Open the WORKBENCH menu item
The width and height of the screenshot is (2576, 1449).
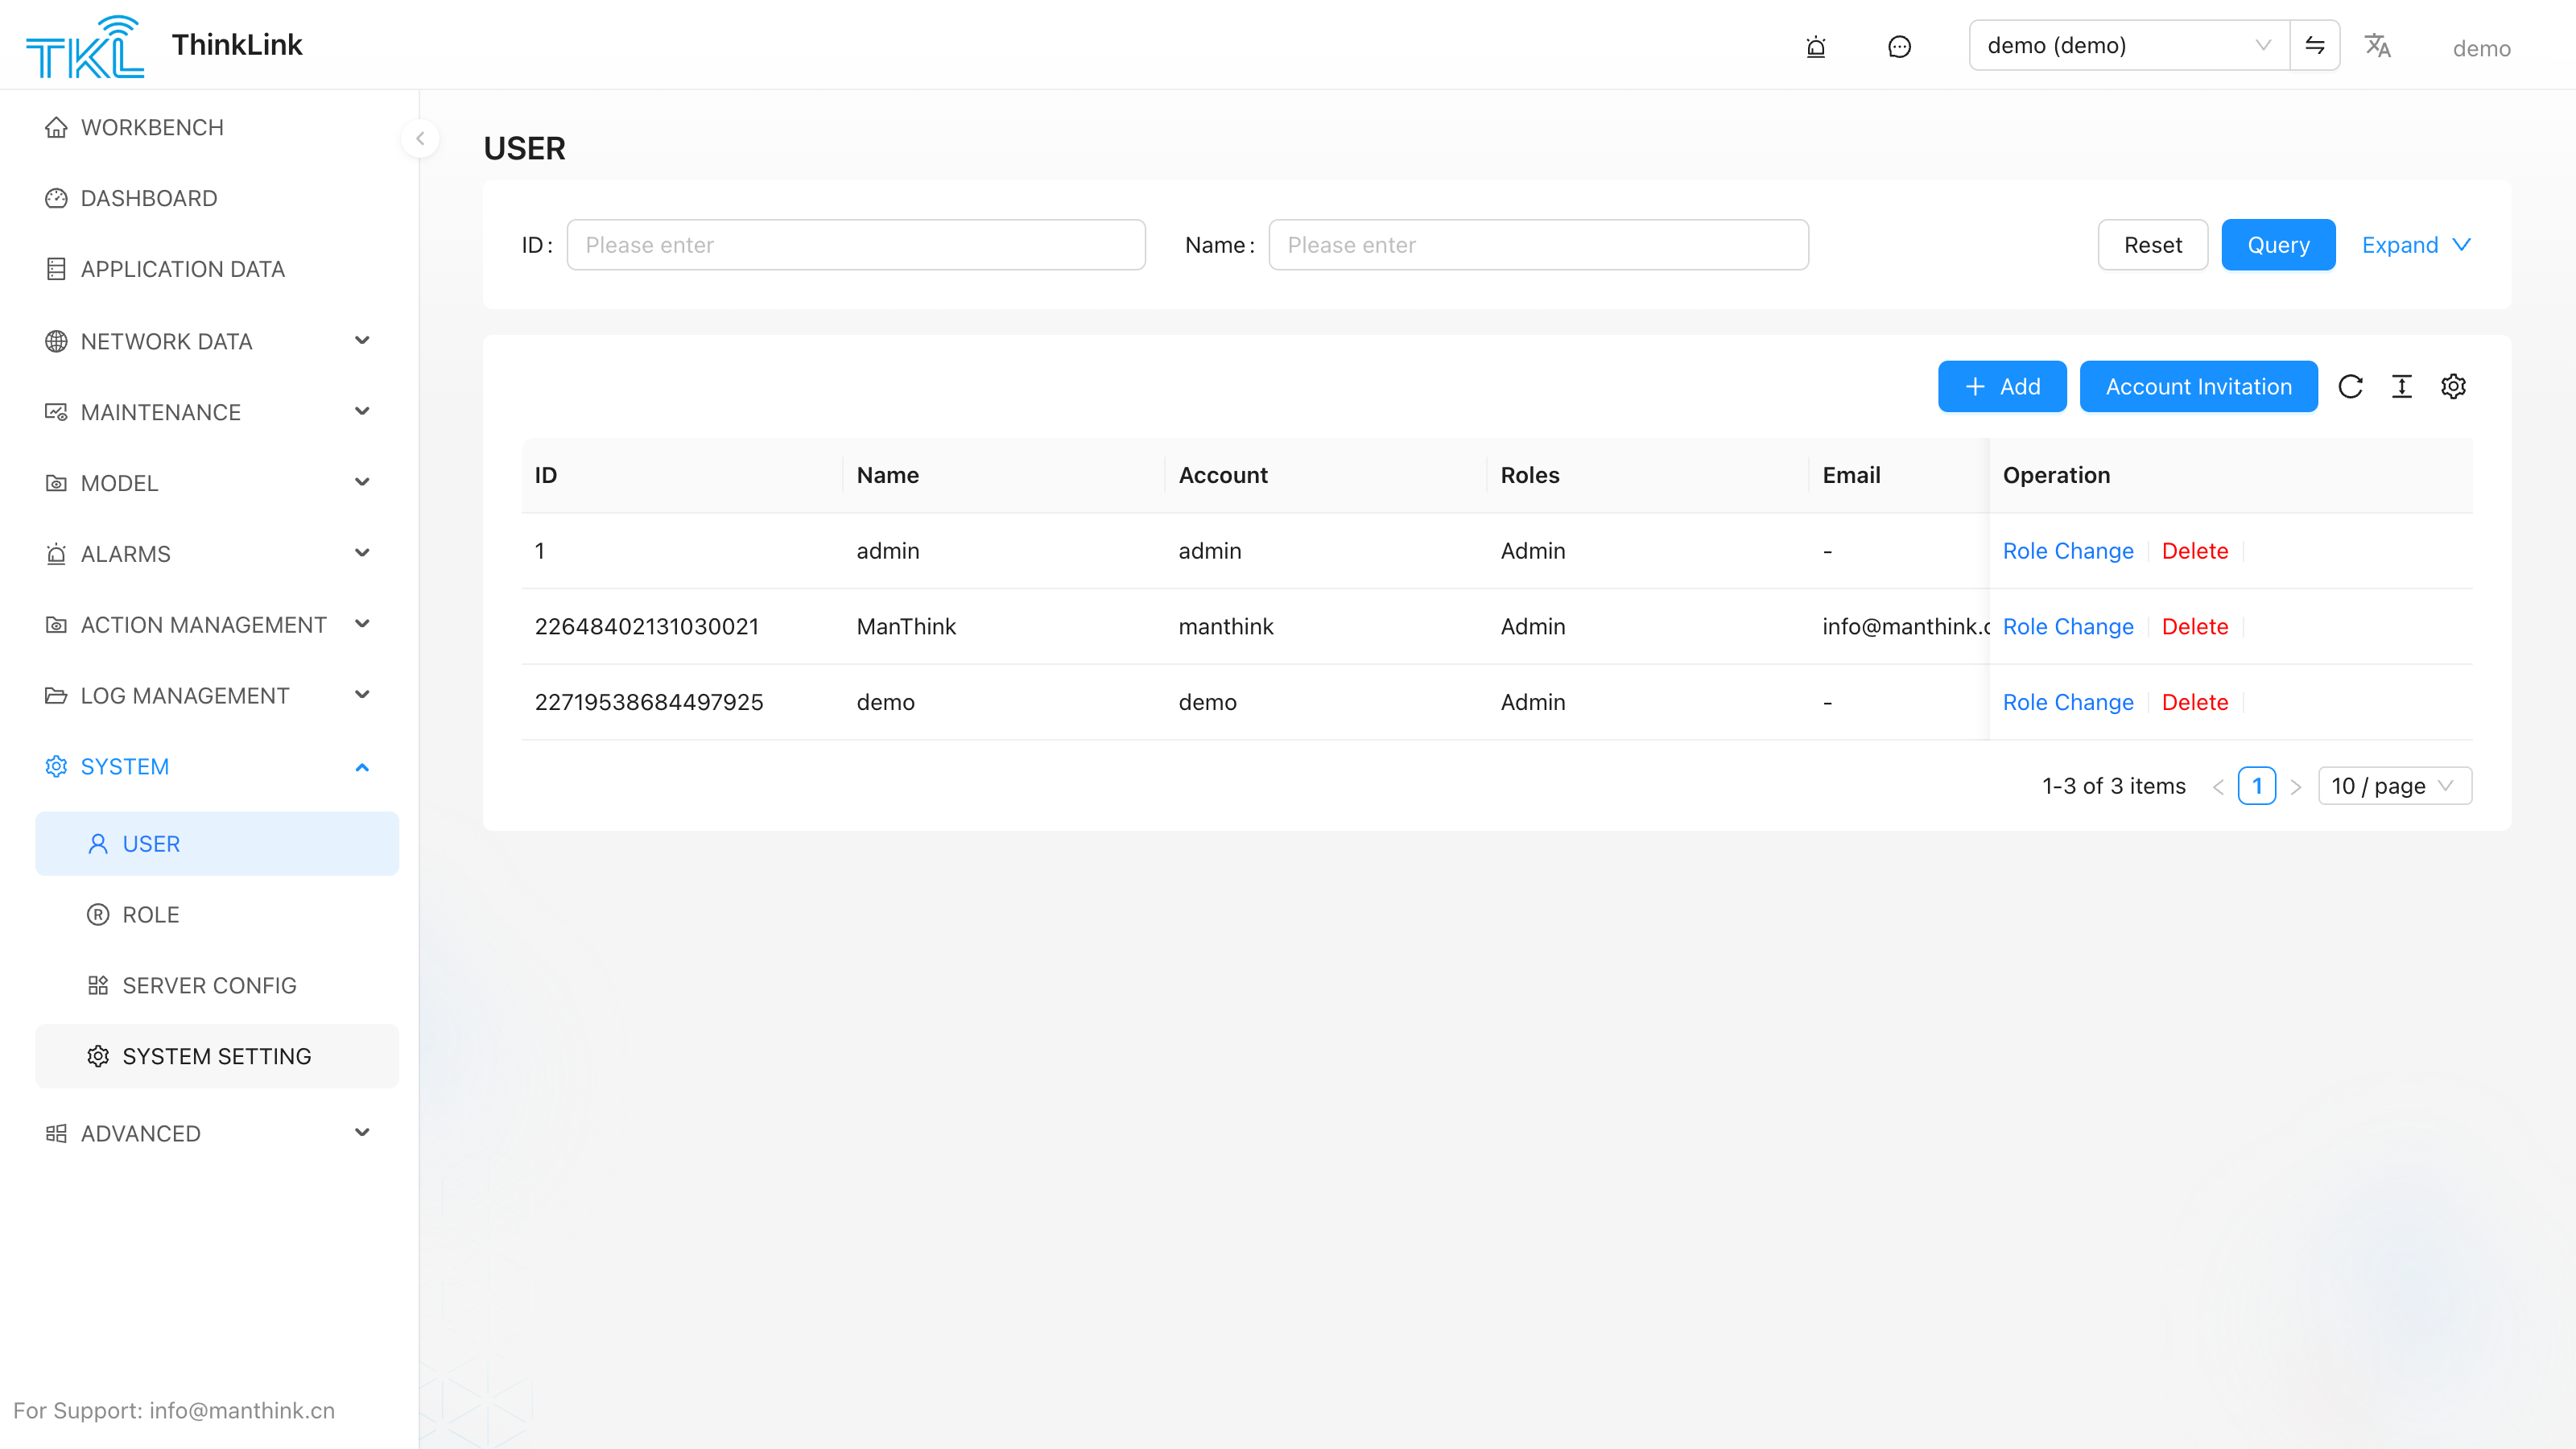click(217, 127)
